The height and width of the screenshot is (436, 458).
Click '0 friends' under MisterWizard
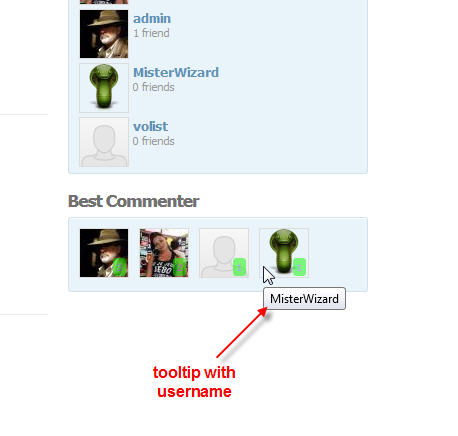coord(154,87)
